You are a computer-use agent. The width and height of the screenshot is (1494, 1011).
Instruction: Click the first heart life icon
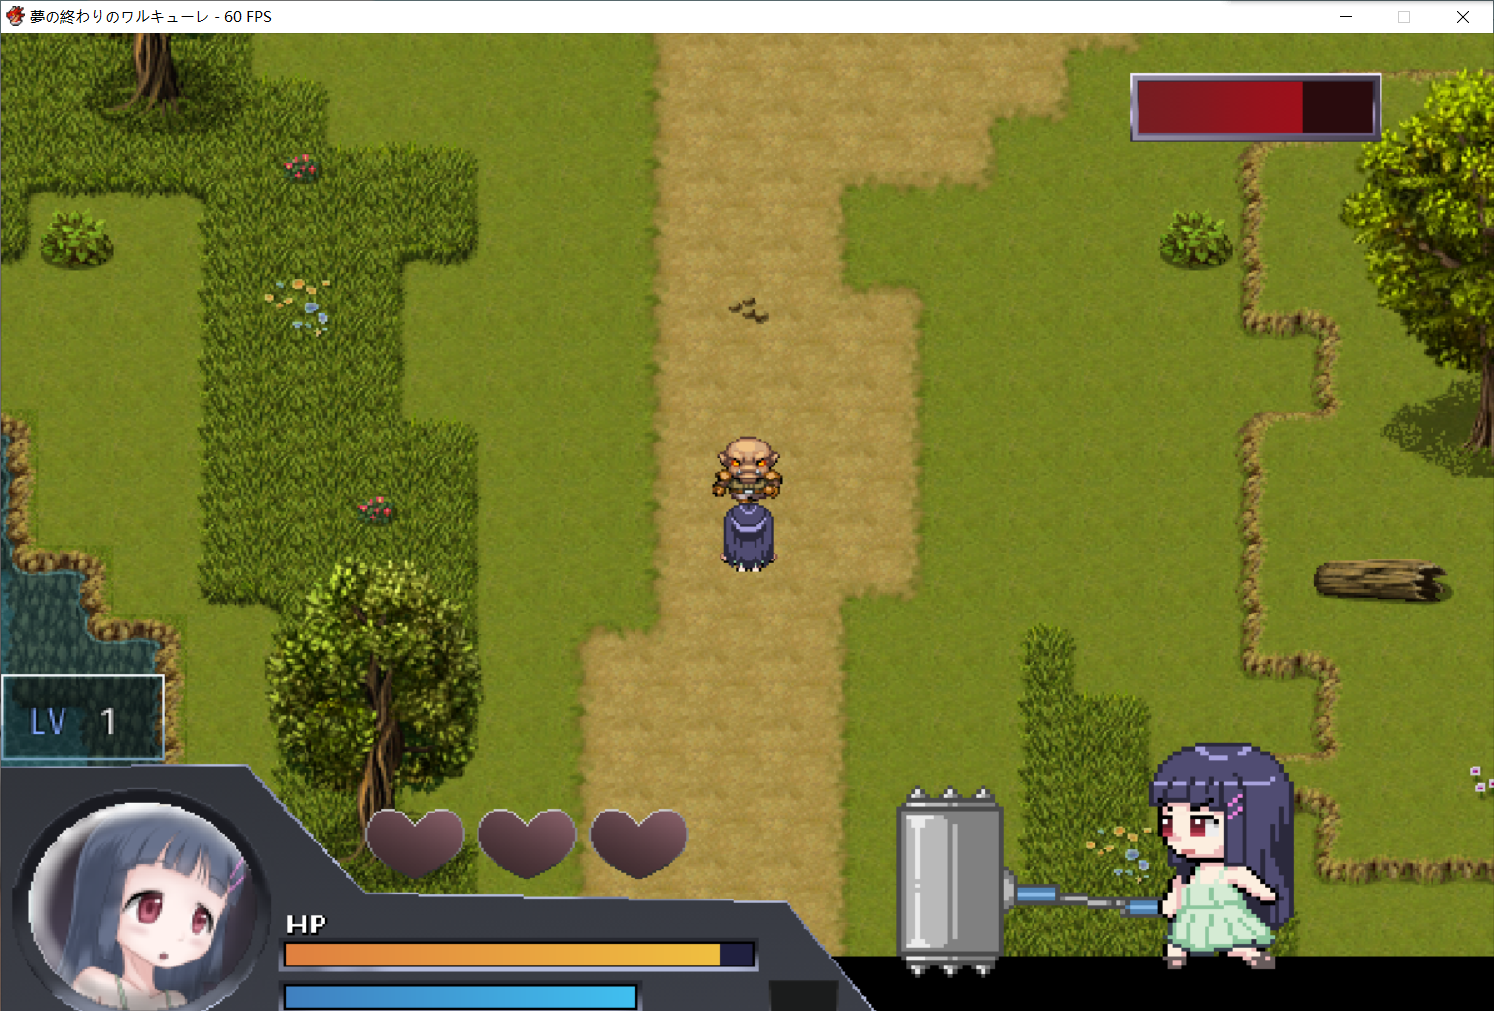pos(415,843)
